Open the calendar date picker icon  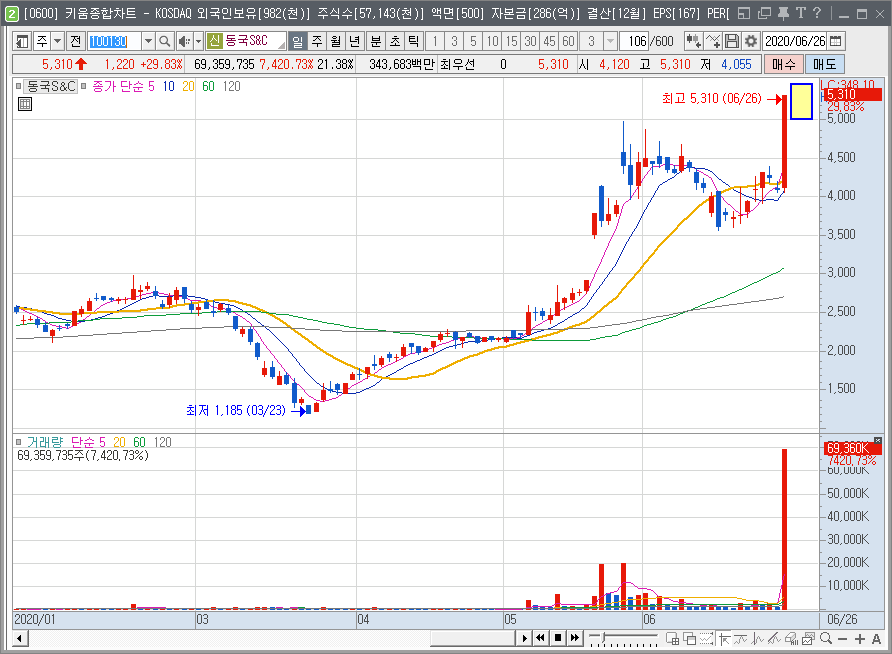pyautogui.click(x=836, y=41)
